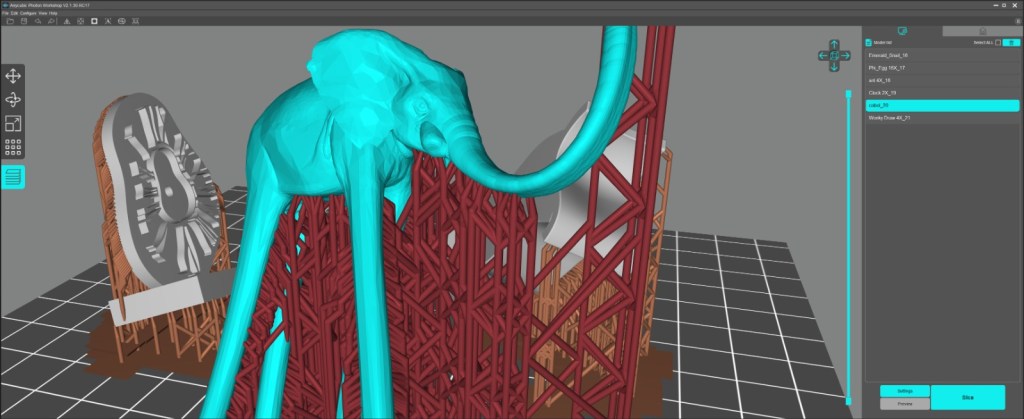This screenshot has height=419, width=1024.
Task: Select the Move tool in left sidebar
Action: click(13, 76)
